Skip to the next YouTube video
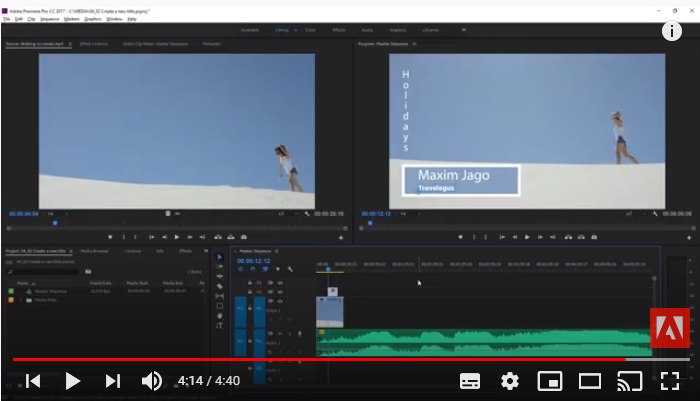700x401 pixels. click(113, 381)
